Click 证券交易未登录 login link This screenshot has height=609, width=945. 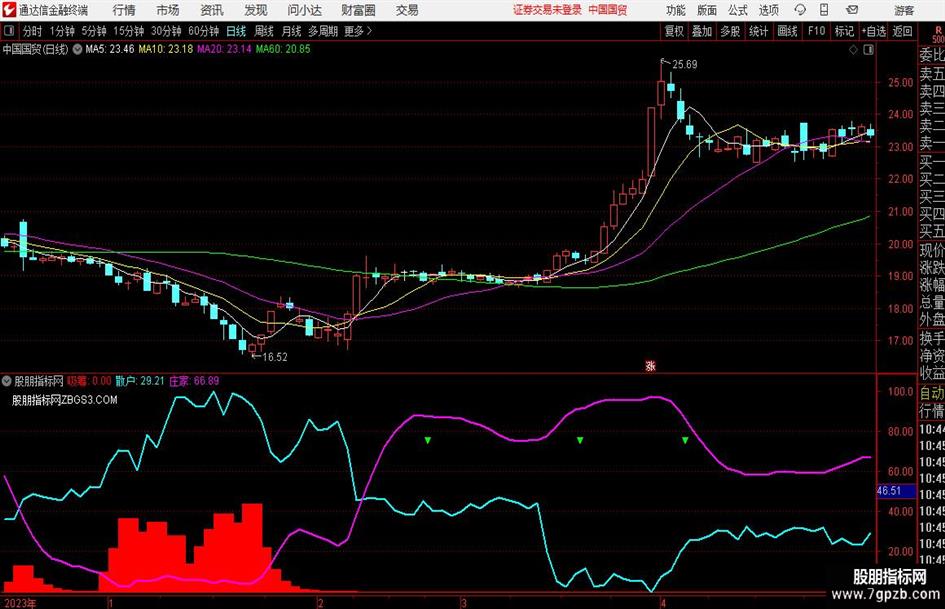click(x=548, y=10)
